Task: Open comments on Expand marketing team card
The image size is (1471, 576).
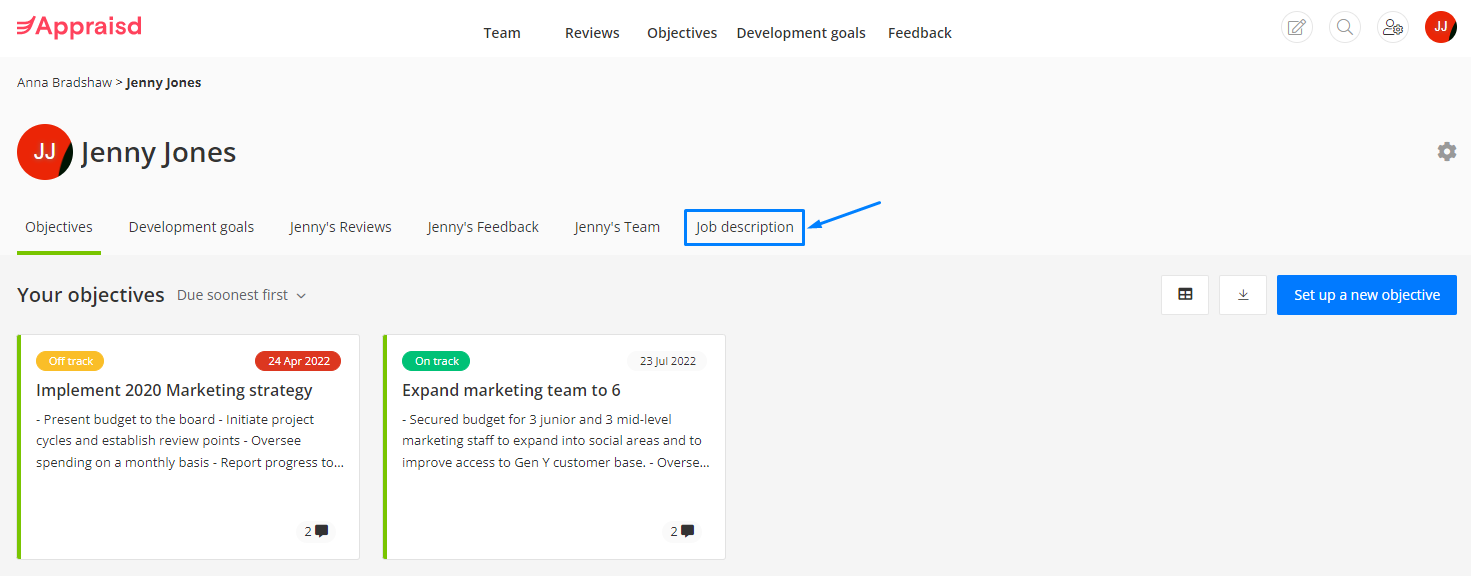Action: pyautogui.click(x=682, y=531)
